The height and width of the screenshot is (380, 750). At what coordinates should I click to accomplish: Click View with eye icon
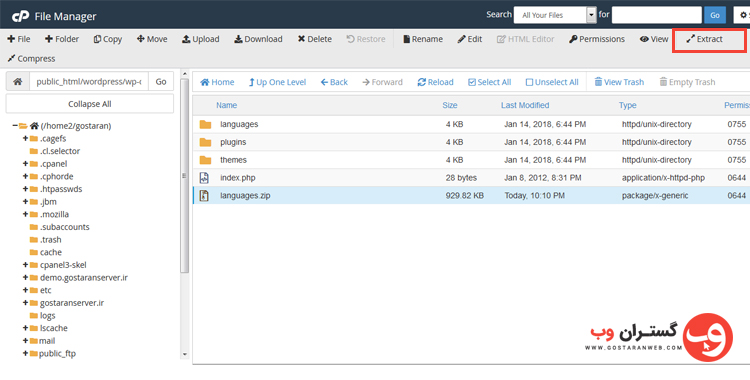point(654,39)
